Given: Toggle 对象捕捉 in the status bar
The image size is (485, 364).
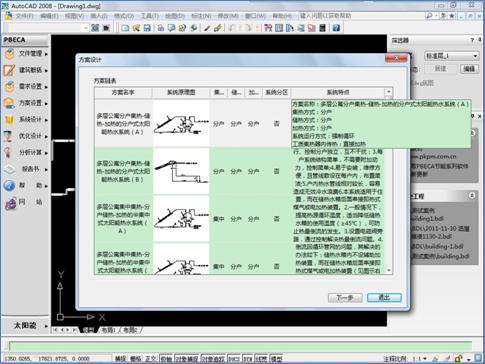Looking at the screenshot, I should (x=187, y=359).
